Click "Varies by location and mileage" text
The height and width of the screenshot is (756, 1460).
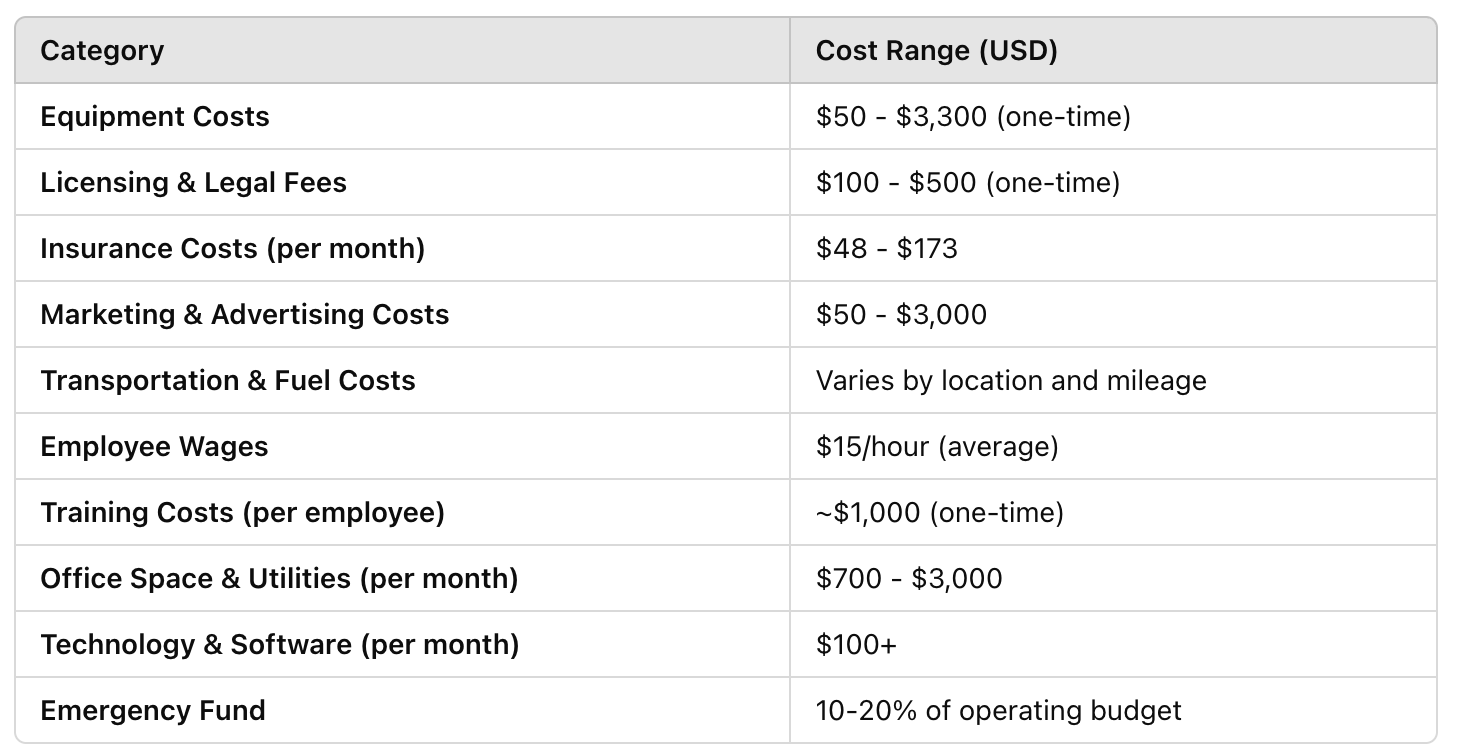(x=1011, y=380)
